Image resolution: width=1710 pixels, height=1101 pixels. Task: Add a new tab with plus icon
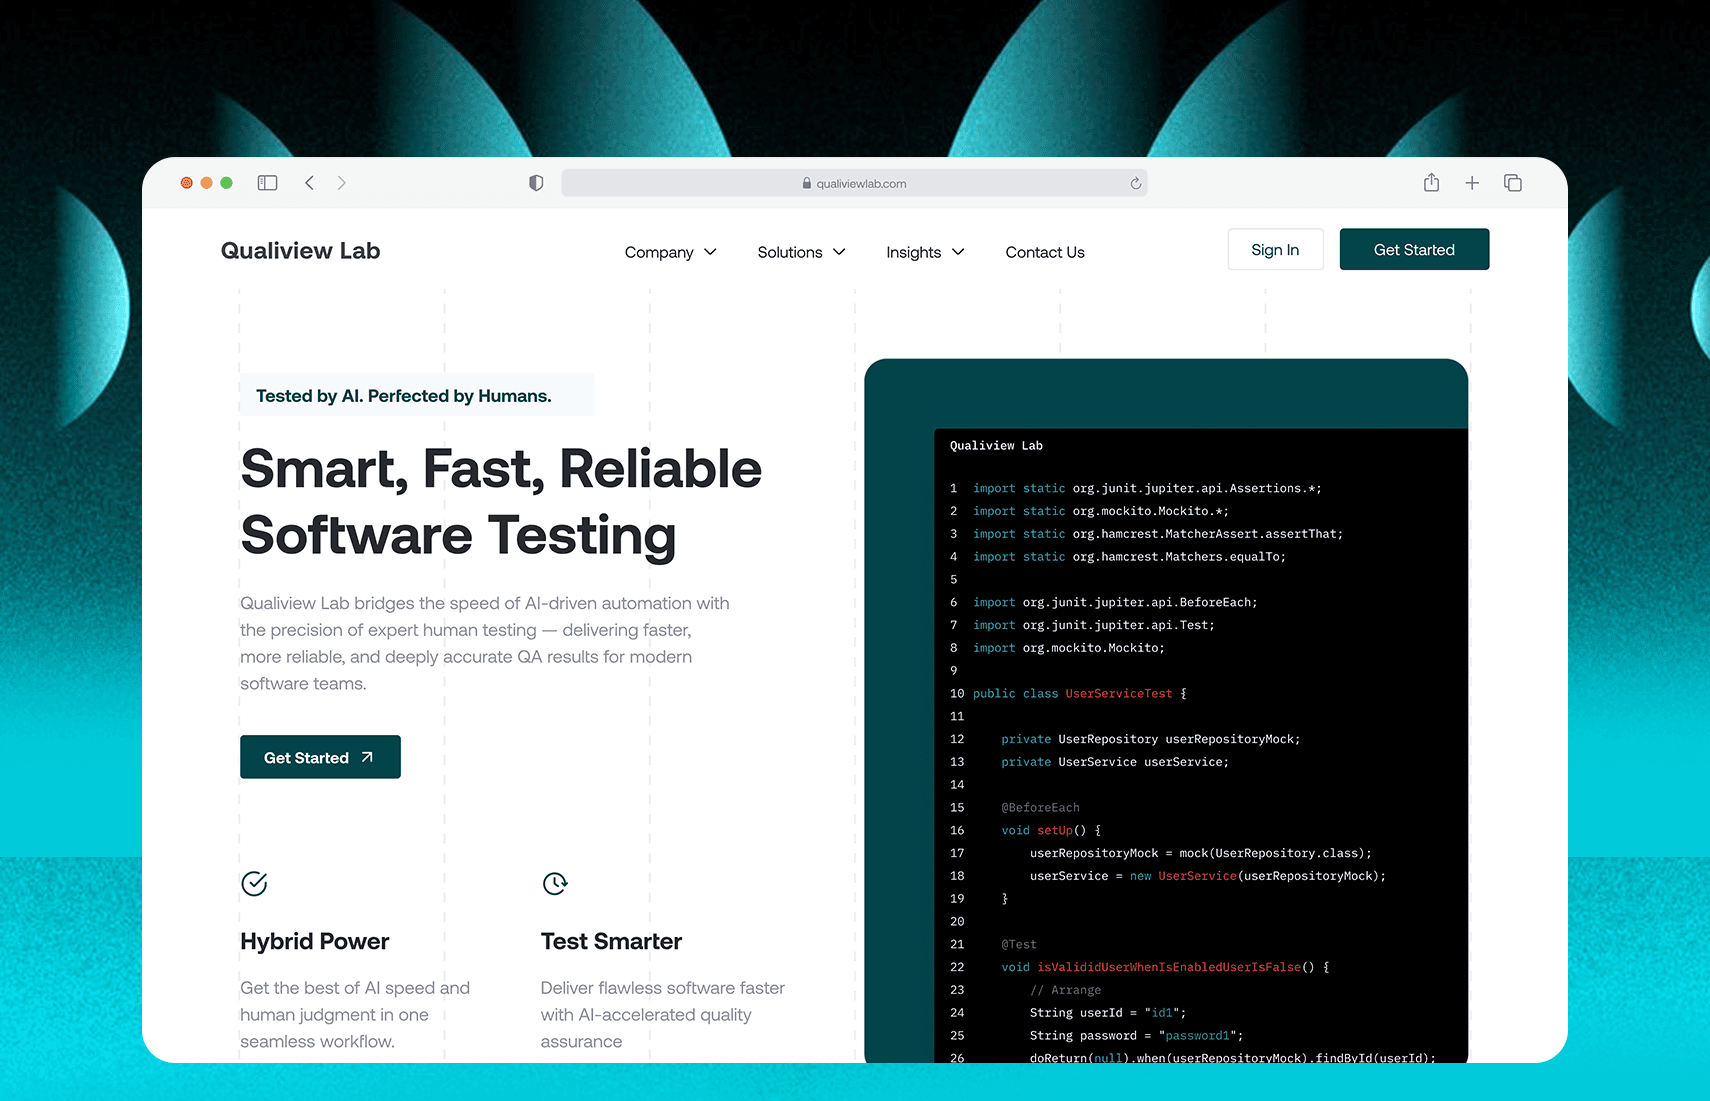[1472, 183]
